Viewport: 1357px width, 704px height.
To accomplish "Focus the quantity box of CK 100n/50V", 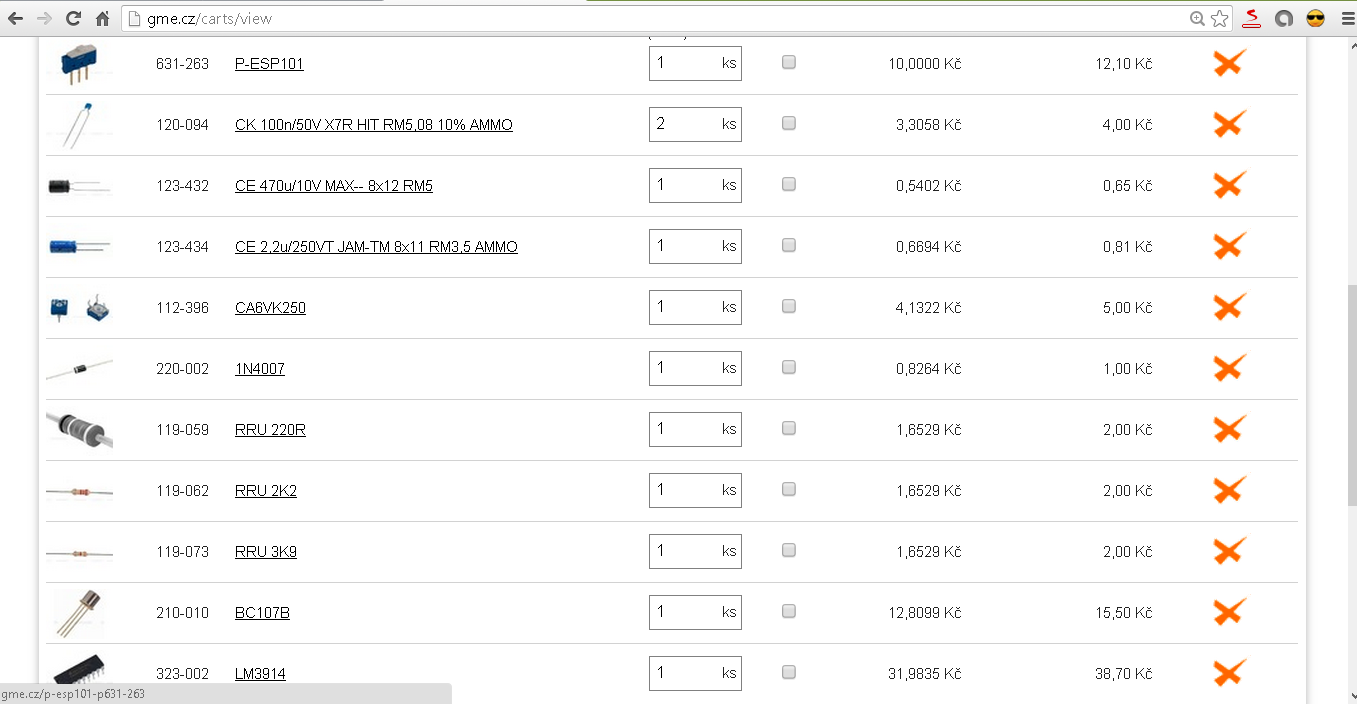I will [684, 124].
